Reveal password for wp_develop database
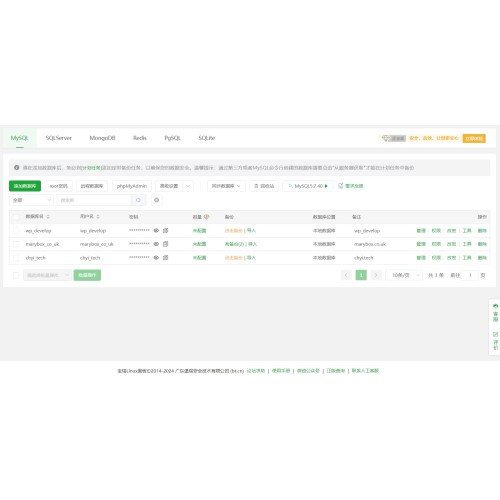The width and height of the screenshot is (500, 500). (156, 230)
